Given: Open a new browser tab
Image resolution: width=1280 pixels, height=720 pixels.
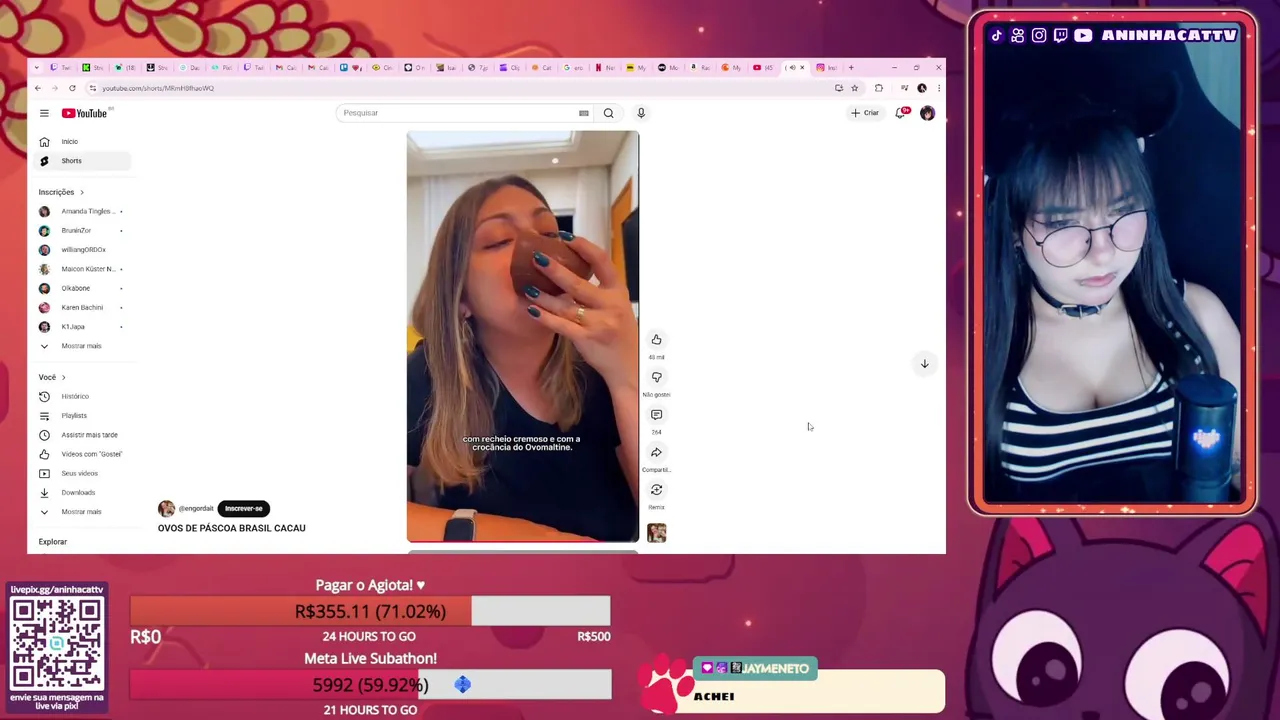Looking at the screenshot, I should pyautogui.click(x=851, y=68).
